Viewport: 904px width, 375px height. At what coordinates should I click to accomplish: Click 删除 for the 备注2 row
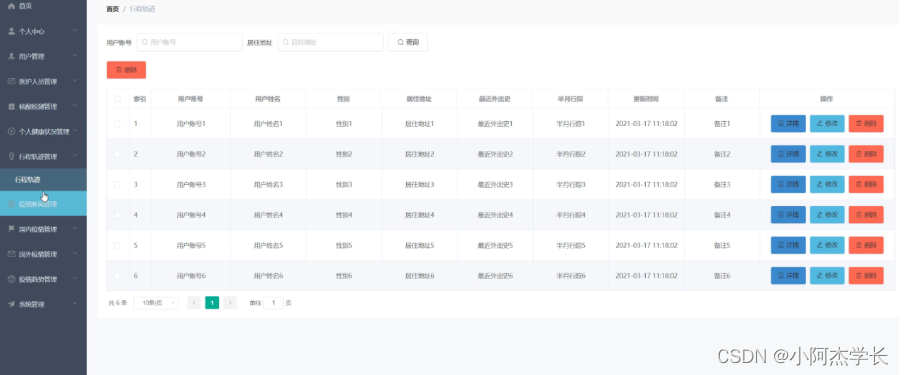click(x=866, y=154)
